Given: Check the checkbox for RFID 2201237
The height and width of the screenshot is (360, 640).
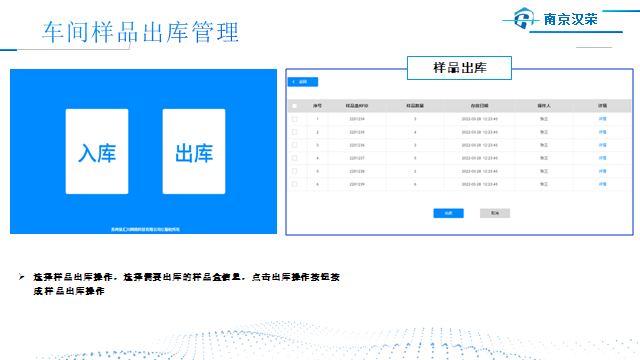Looking at the screenshot, I should [294, 158].
